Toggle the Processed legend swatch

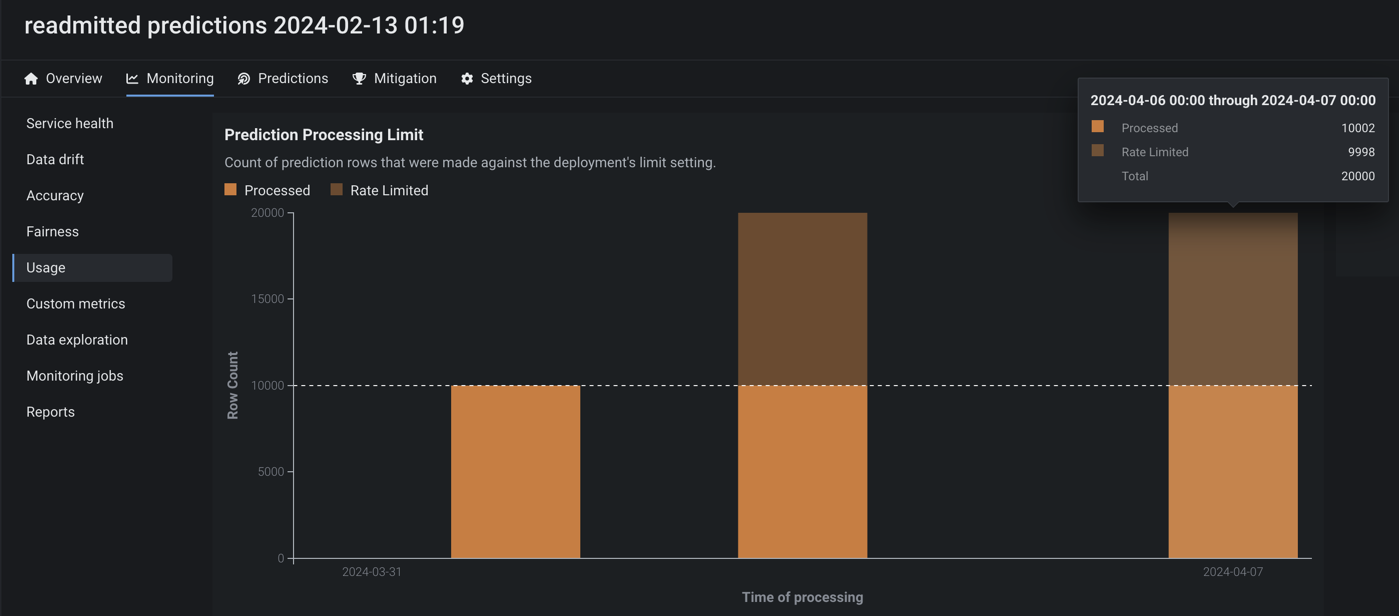coord(231,190)
